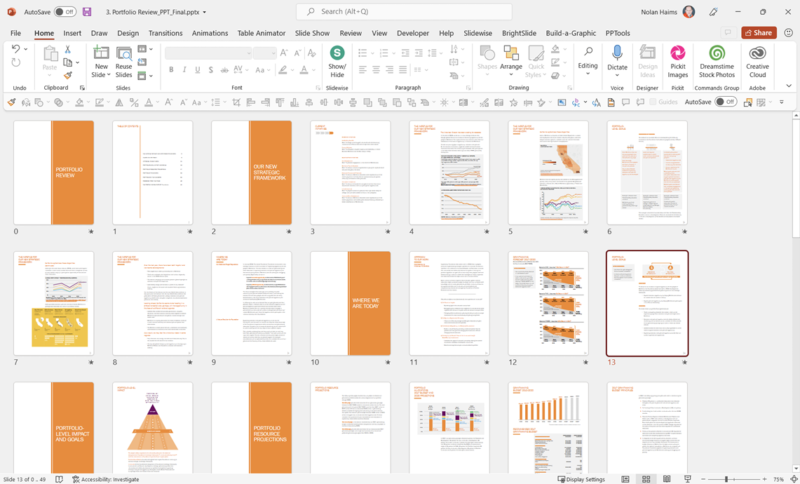Open the Adobe Creative Cloud add-in
The height and width of the screenshot is (484, 800).
(x=758, y=62)
